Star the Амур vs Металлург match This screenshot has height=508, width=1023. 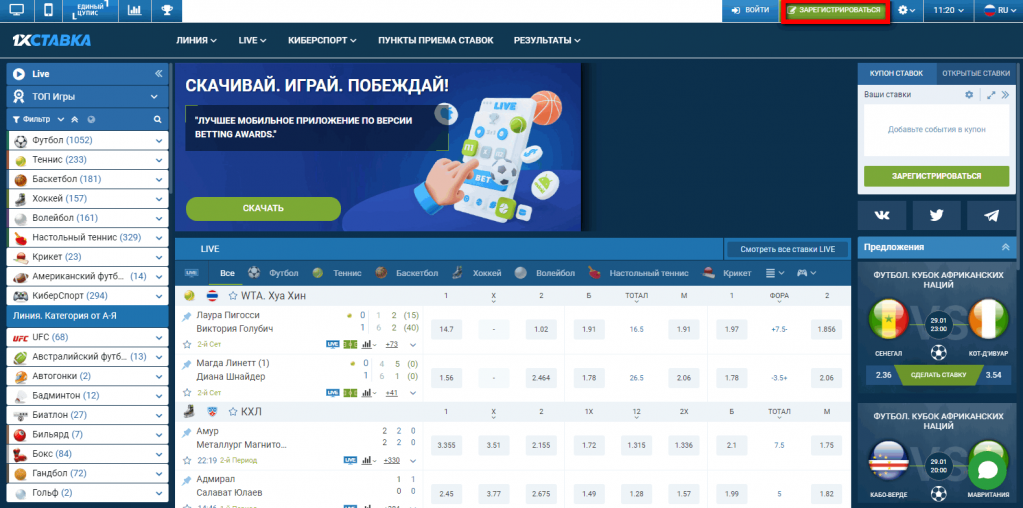(187, 460)
